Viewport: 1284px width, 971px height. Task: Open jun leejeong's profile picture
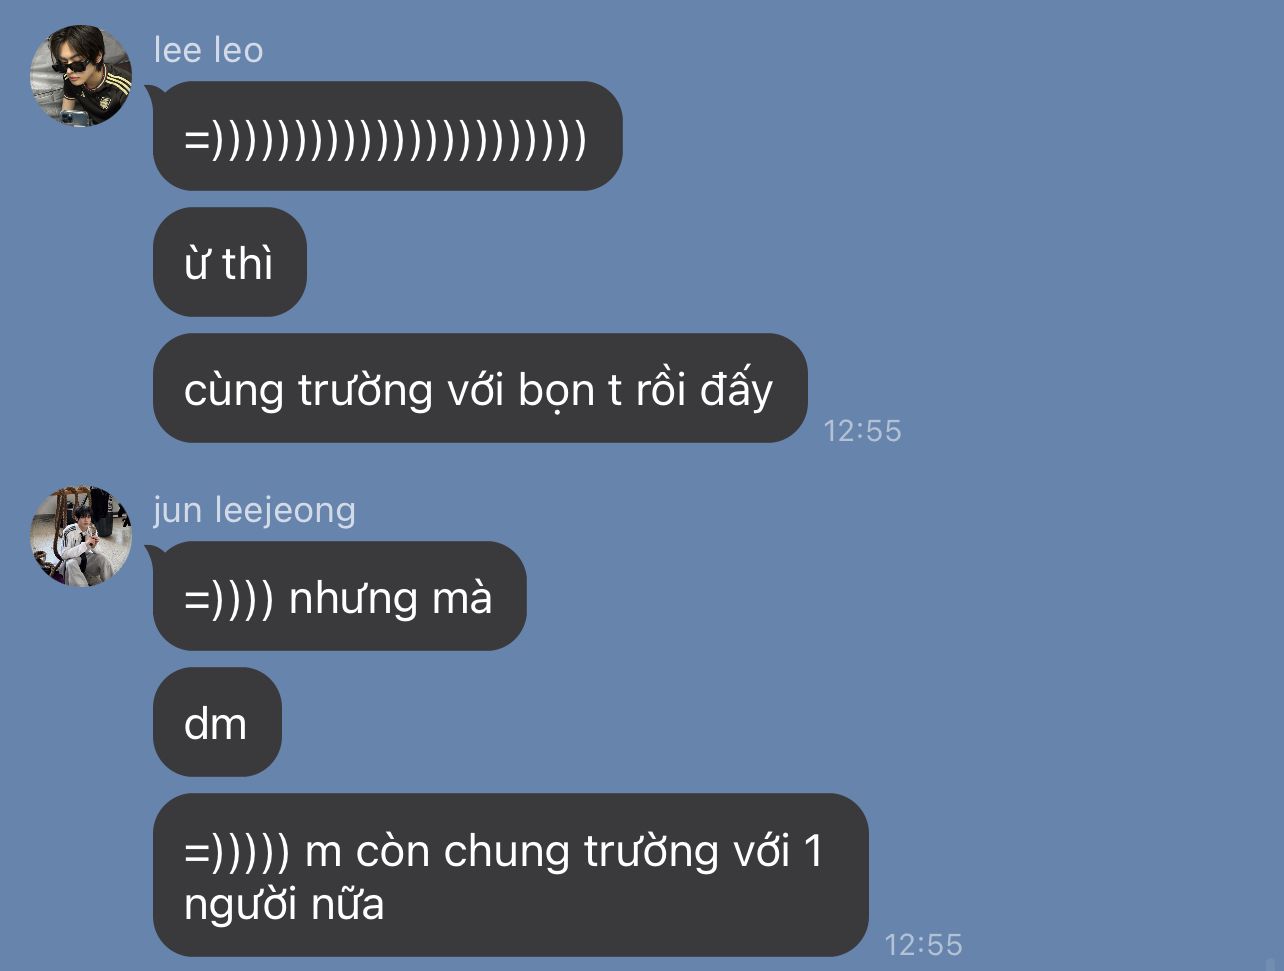[x=81, y=536]
